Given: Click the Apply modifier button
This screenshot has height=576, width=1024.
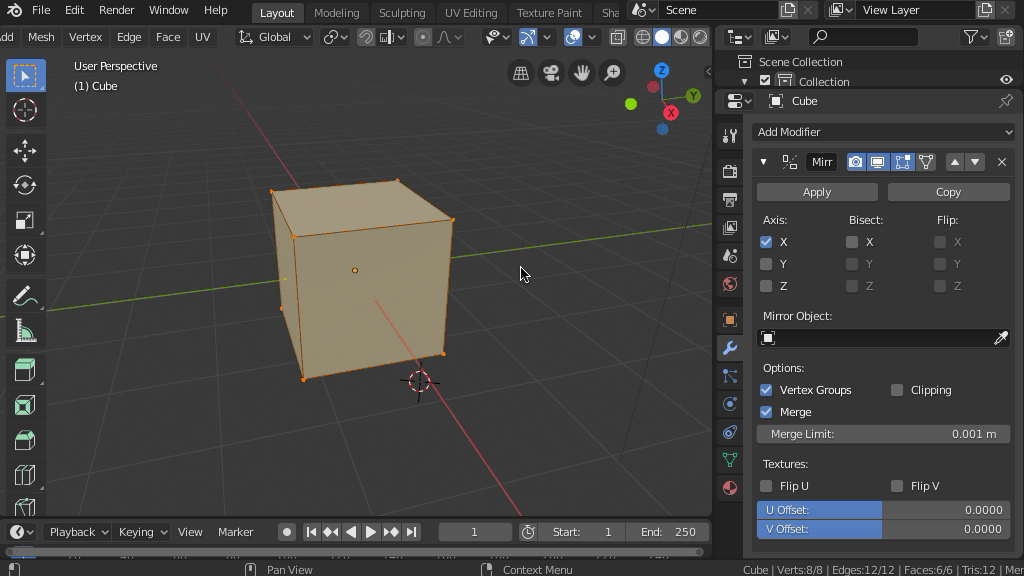Looking at the screenshot, I should coord(816,192).
